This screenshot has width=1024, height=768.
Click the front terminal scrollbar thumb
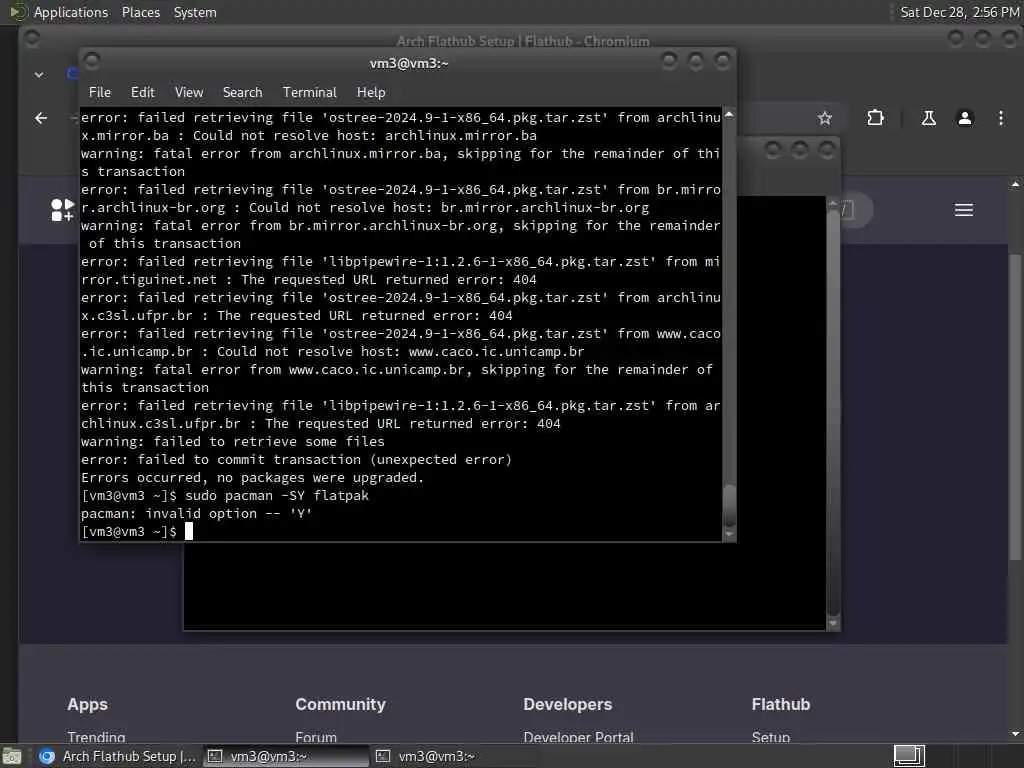pos(729,505)
